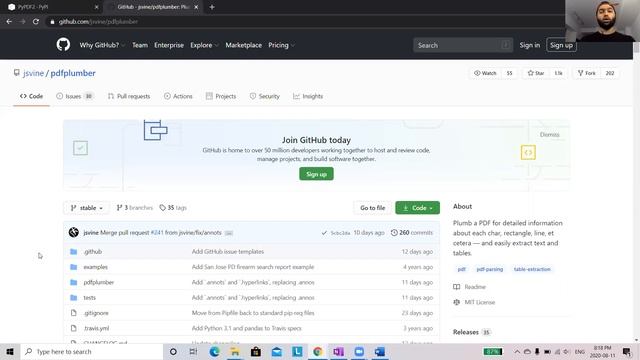Click the GitHub octocat logo

63,44
